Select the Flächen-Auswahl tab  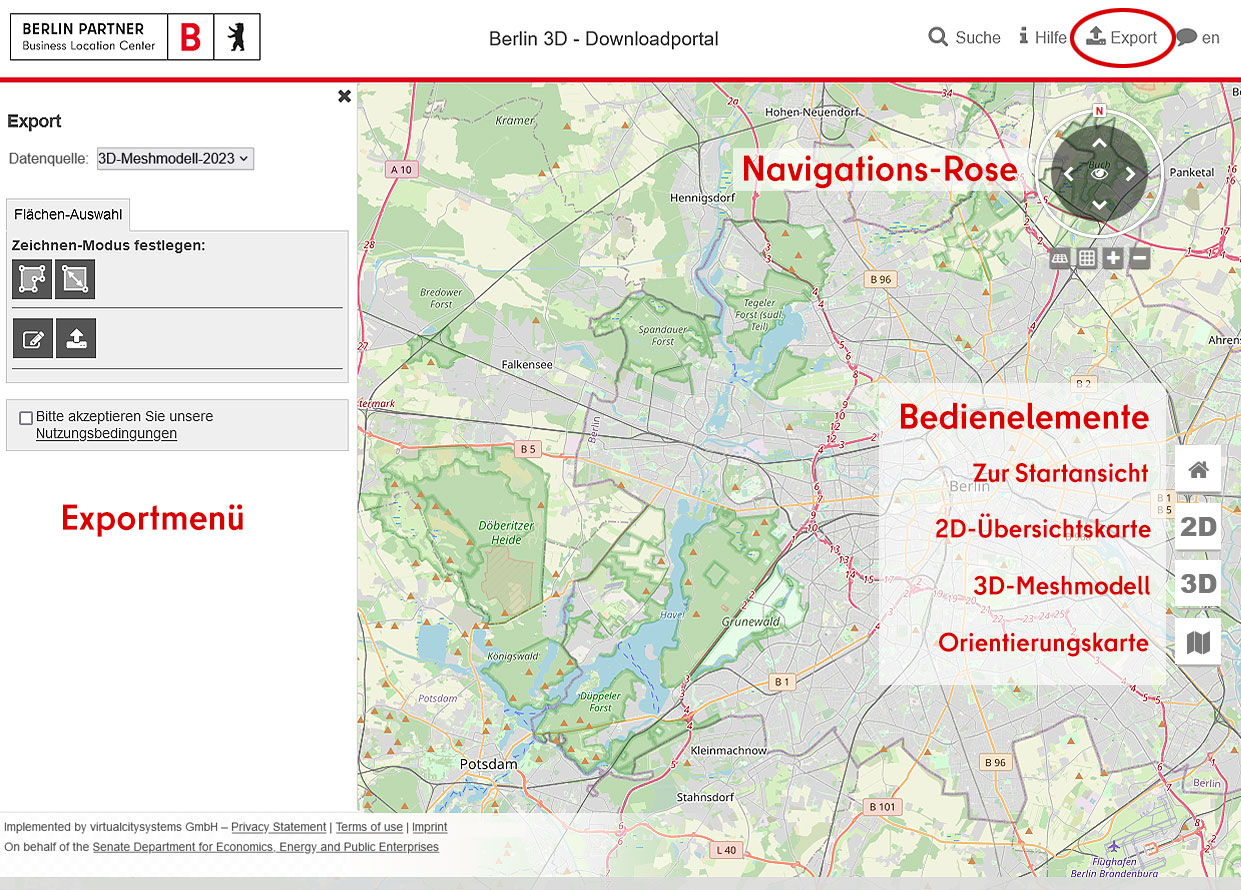68,215
